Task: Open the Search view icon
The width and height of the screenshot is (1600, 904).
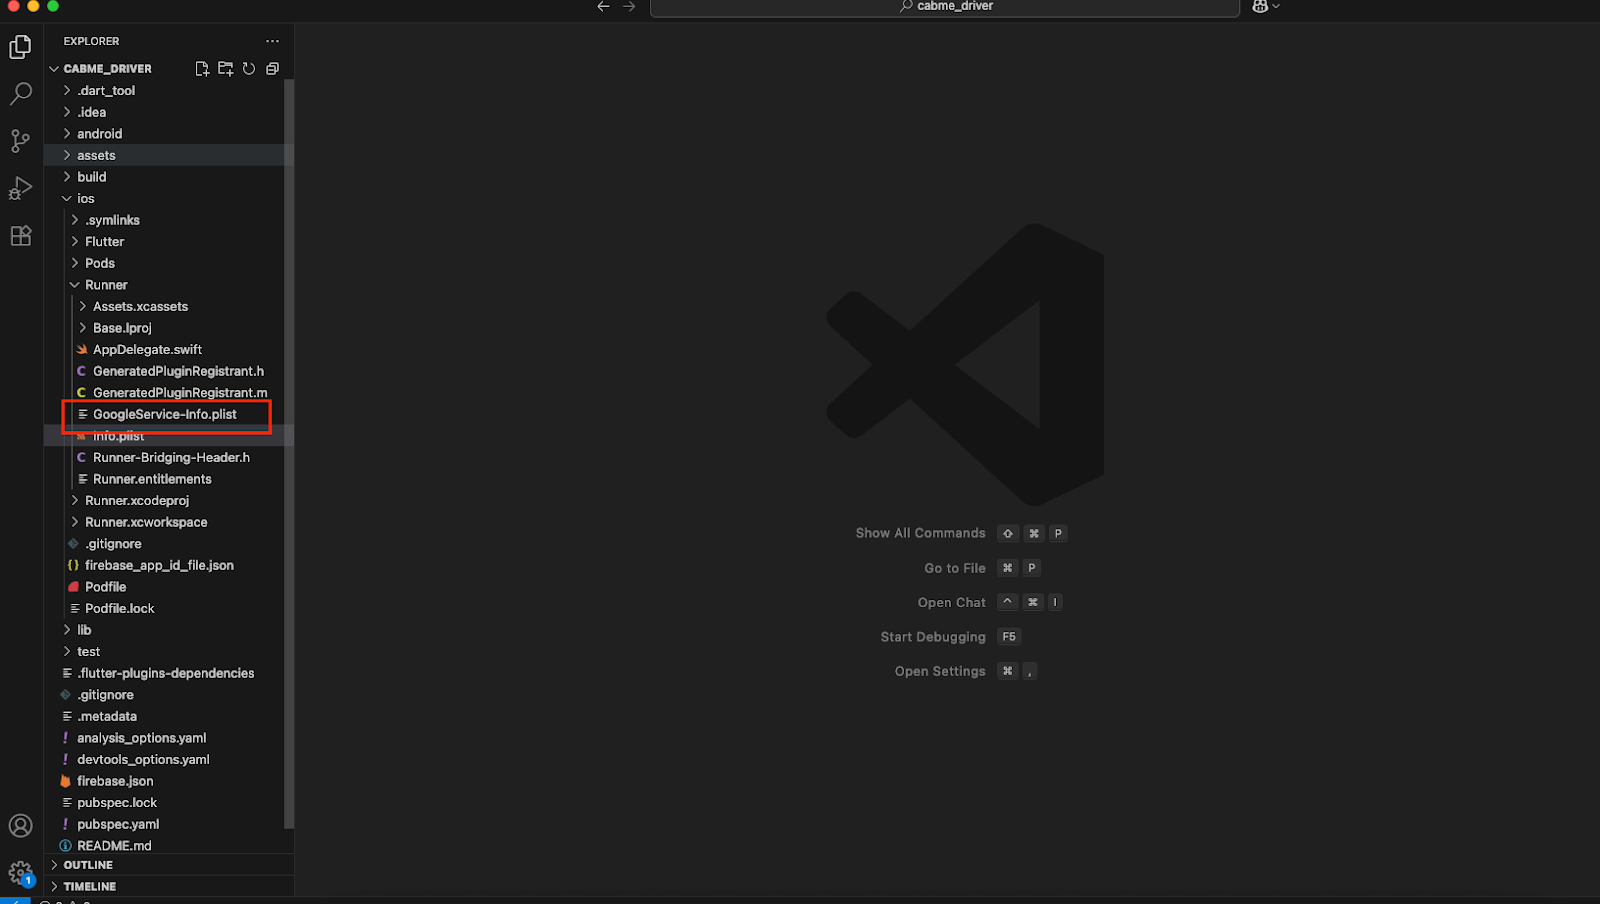Action: click(20, 94)
